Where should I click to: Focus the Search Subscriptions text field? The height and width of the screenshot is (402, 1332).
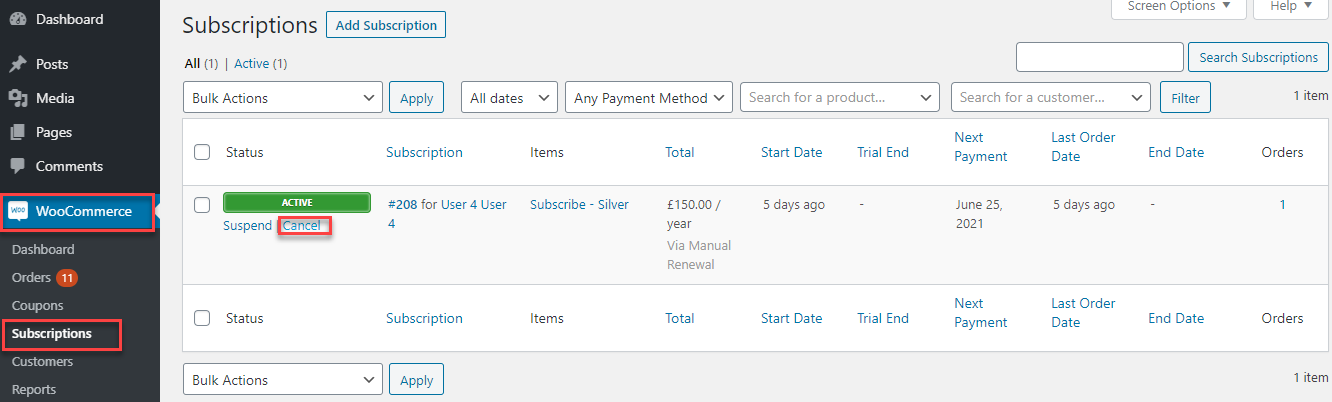(1100, 57)
